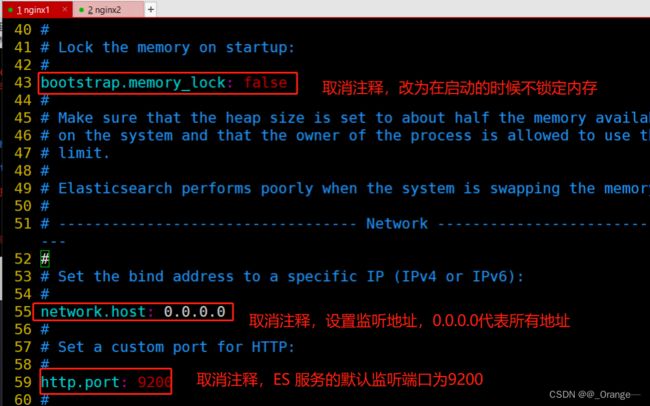Click the red annotation about default port 9200

click(340, 379)
